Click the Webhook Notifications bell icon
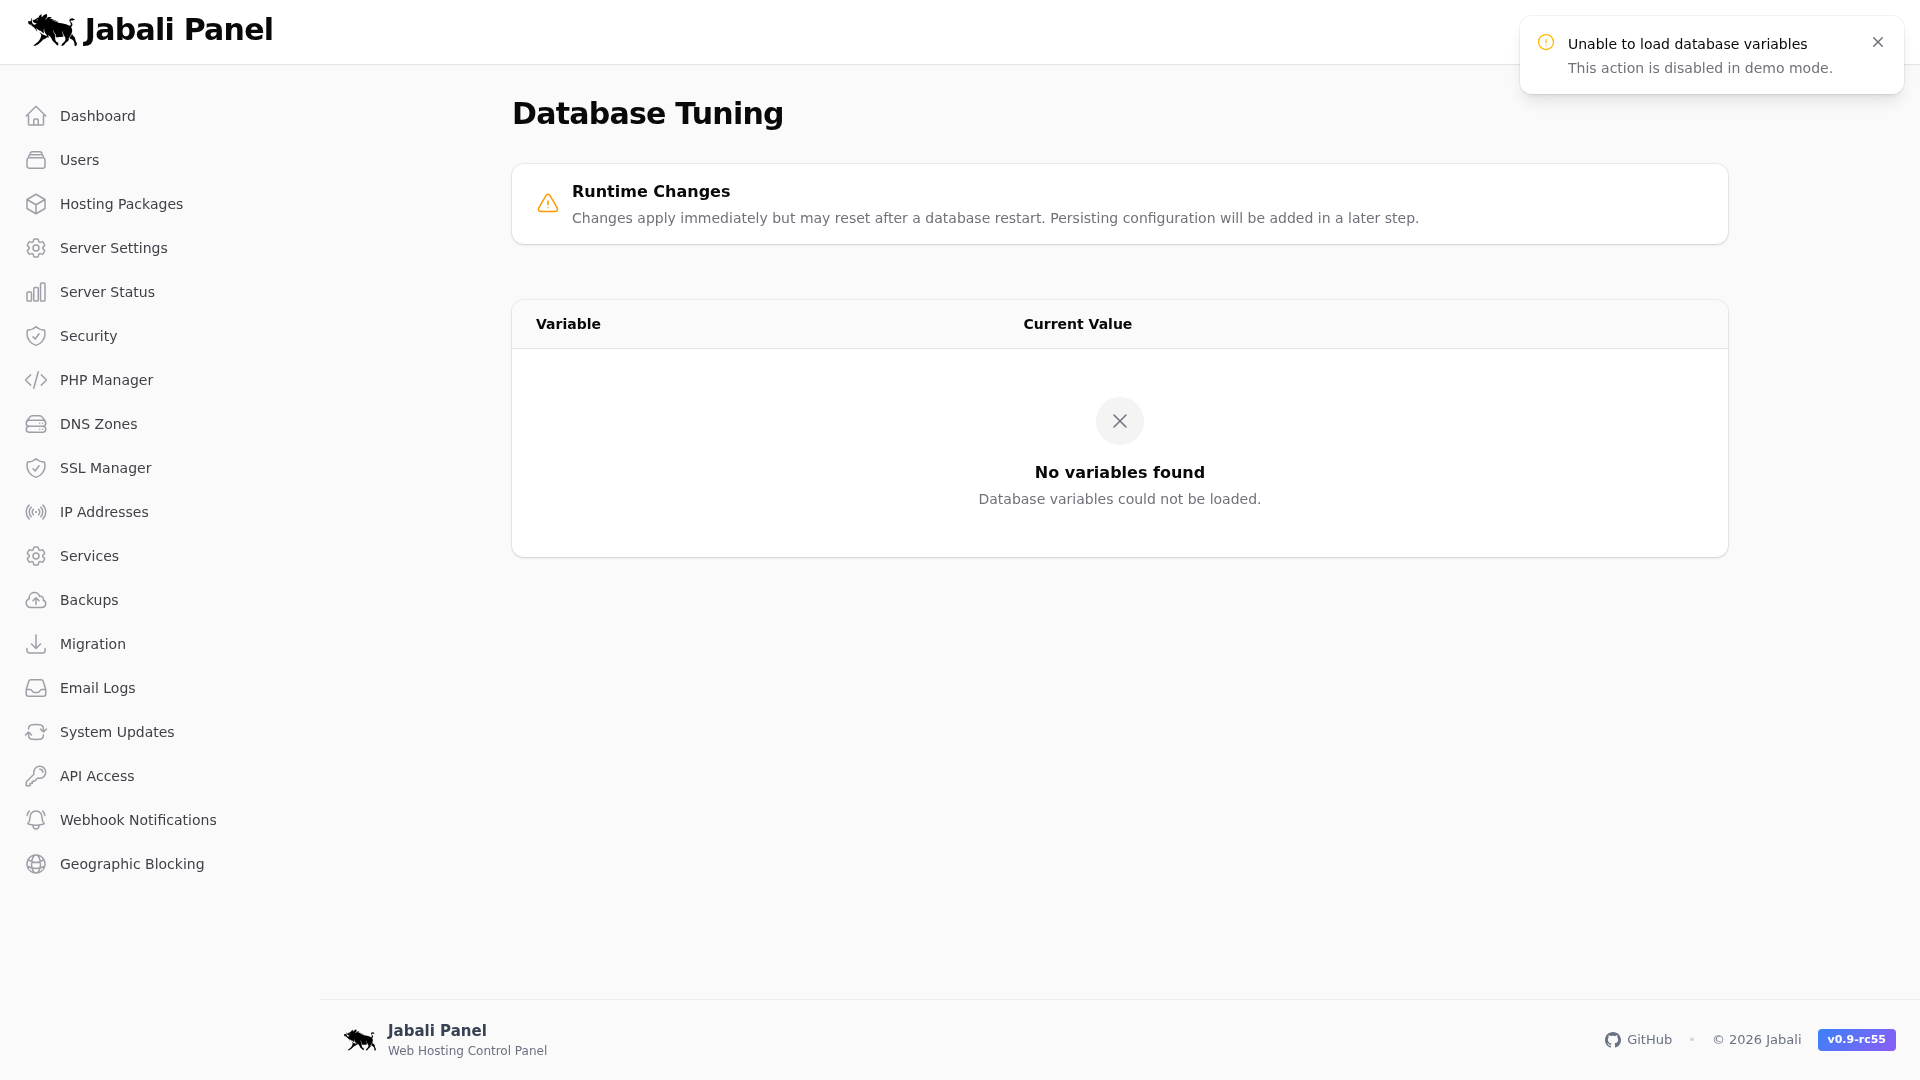 click(x=36, y=820)
